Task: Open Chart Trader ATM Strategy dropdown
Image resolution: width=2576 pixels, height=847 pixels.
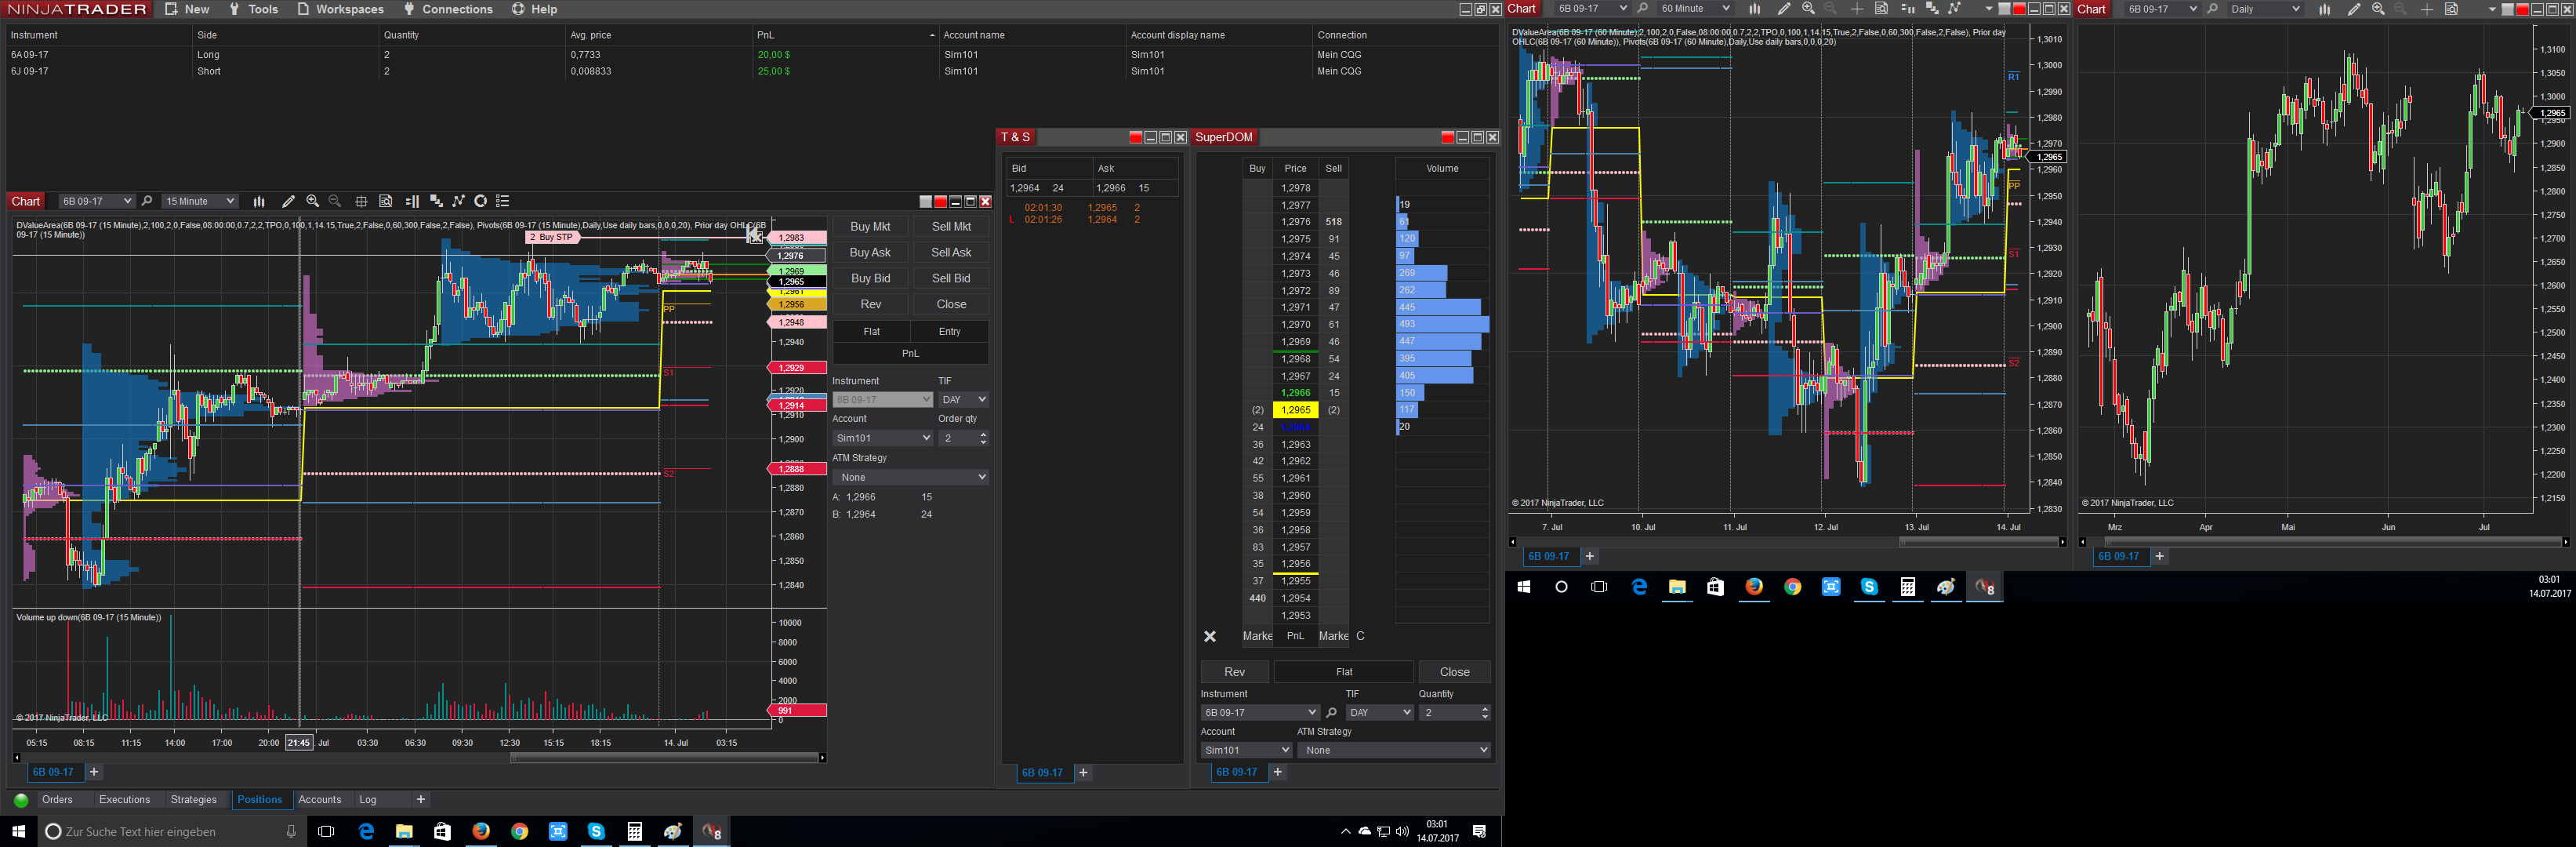Action: [x=911, y=477]
